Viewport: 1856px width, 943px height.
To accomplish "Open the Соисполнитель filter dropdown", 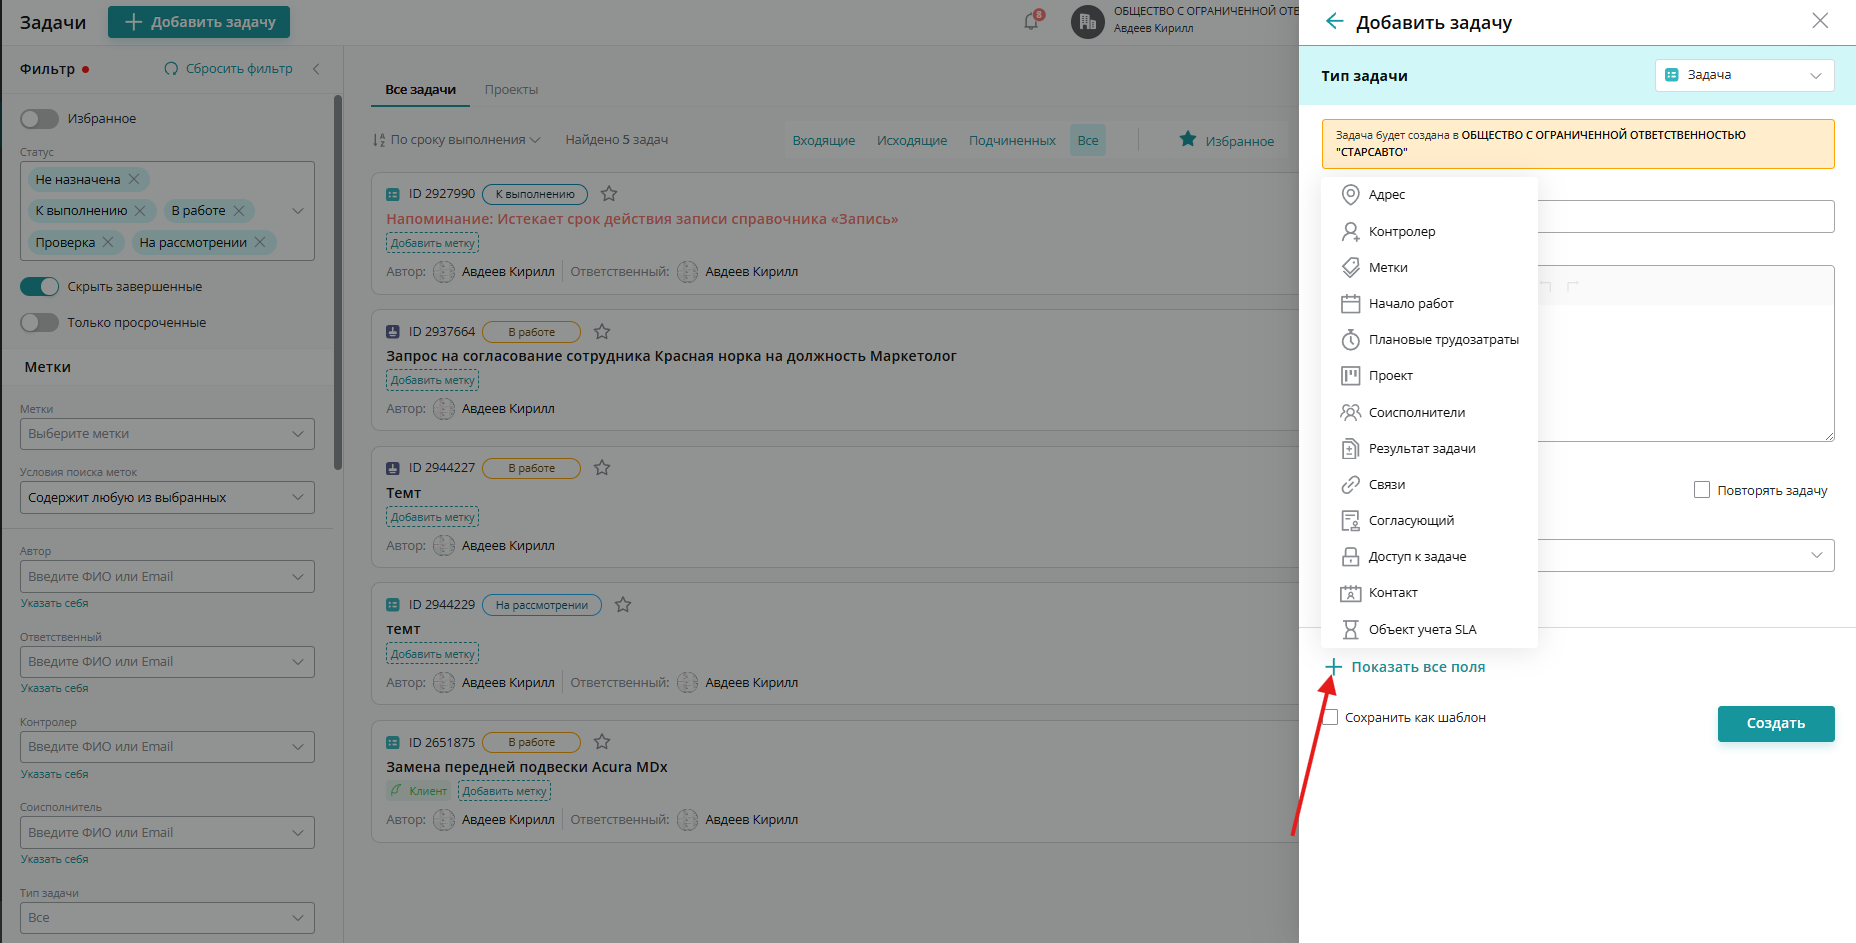I will pyautogui.click(x=167, y=833).
